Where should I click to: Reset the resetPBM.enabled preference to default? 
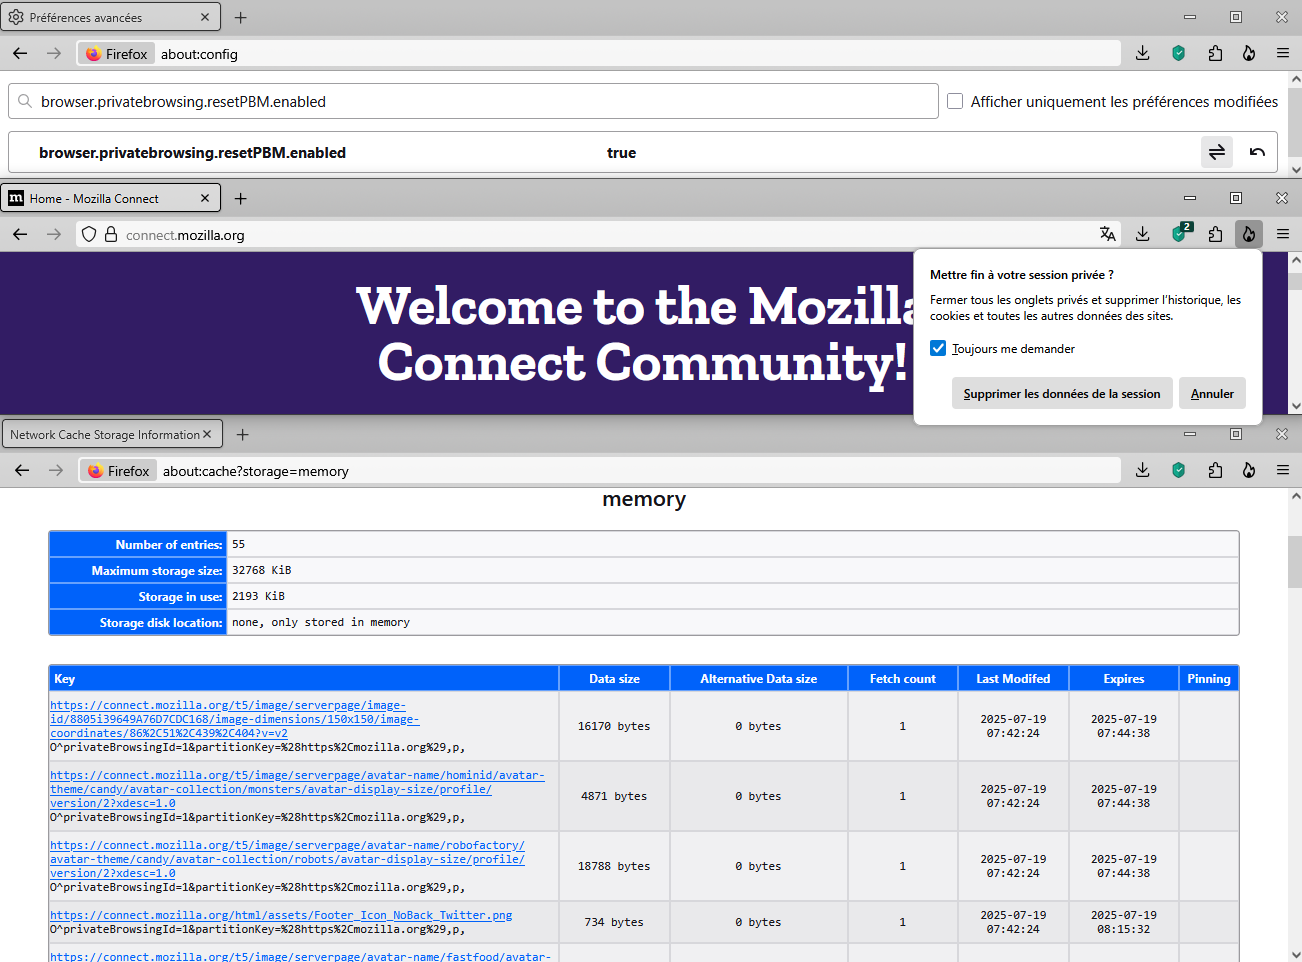(x=1257, y=152)
